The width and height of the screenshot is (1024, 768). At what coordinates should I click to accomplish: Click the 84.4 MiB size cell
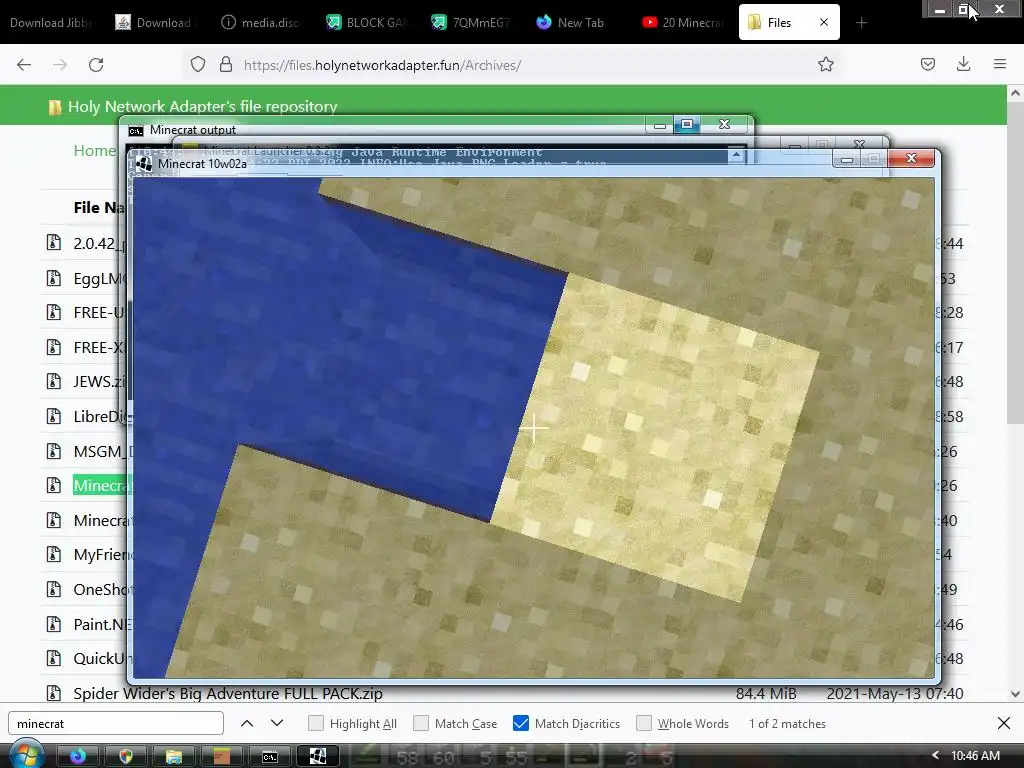pos(766,693)
